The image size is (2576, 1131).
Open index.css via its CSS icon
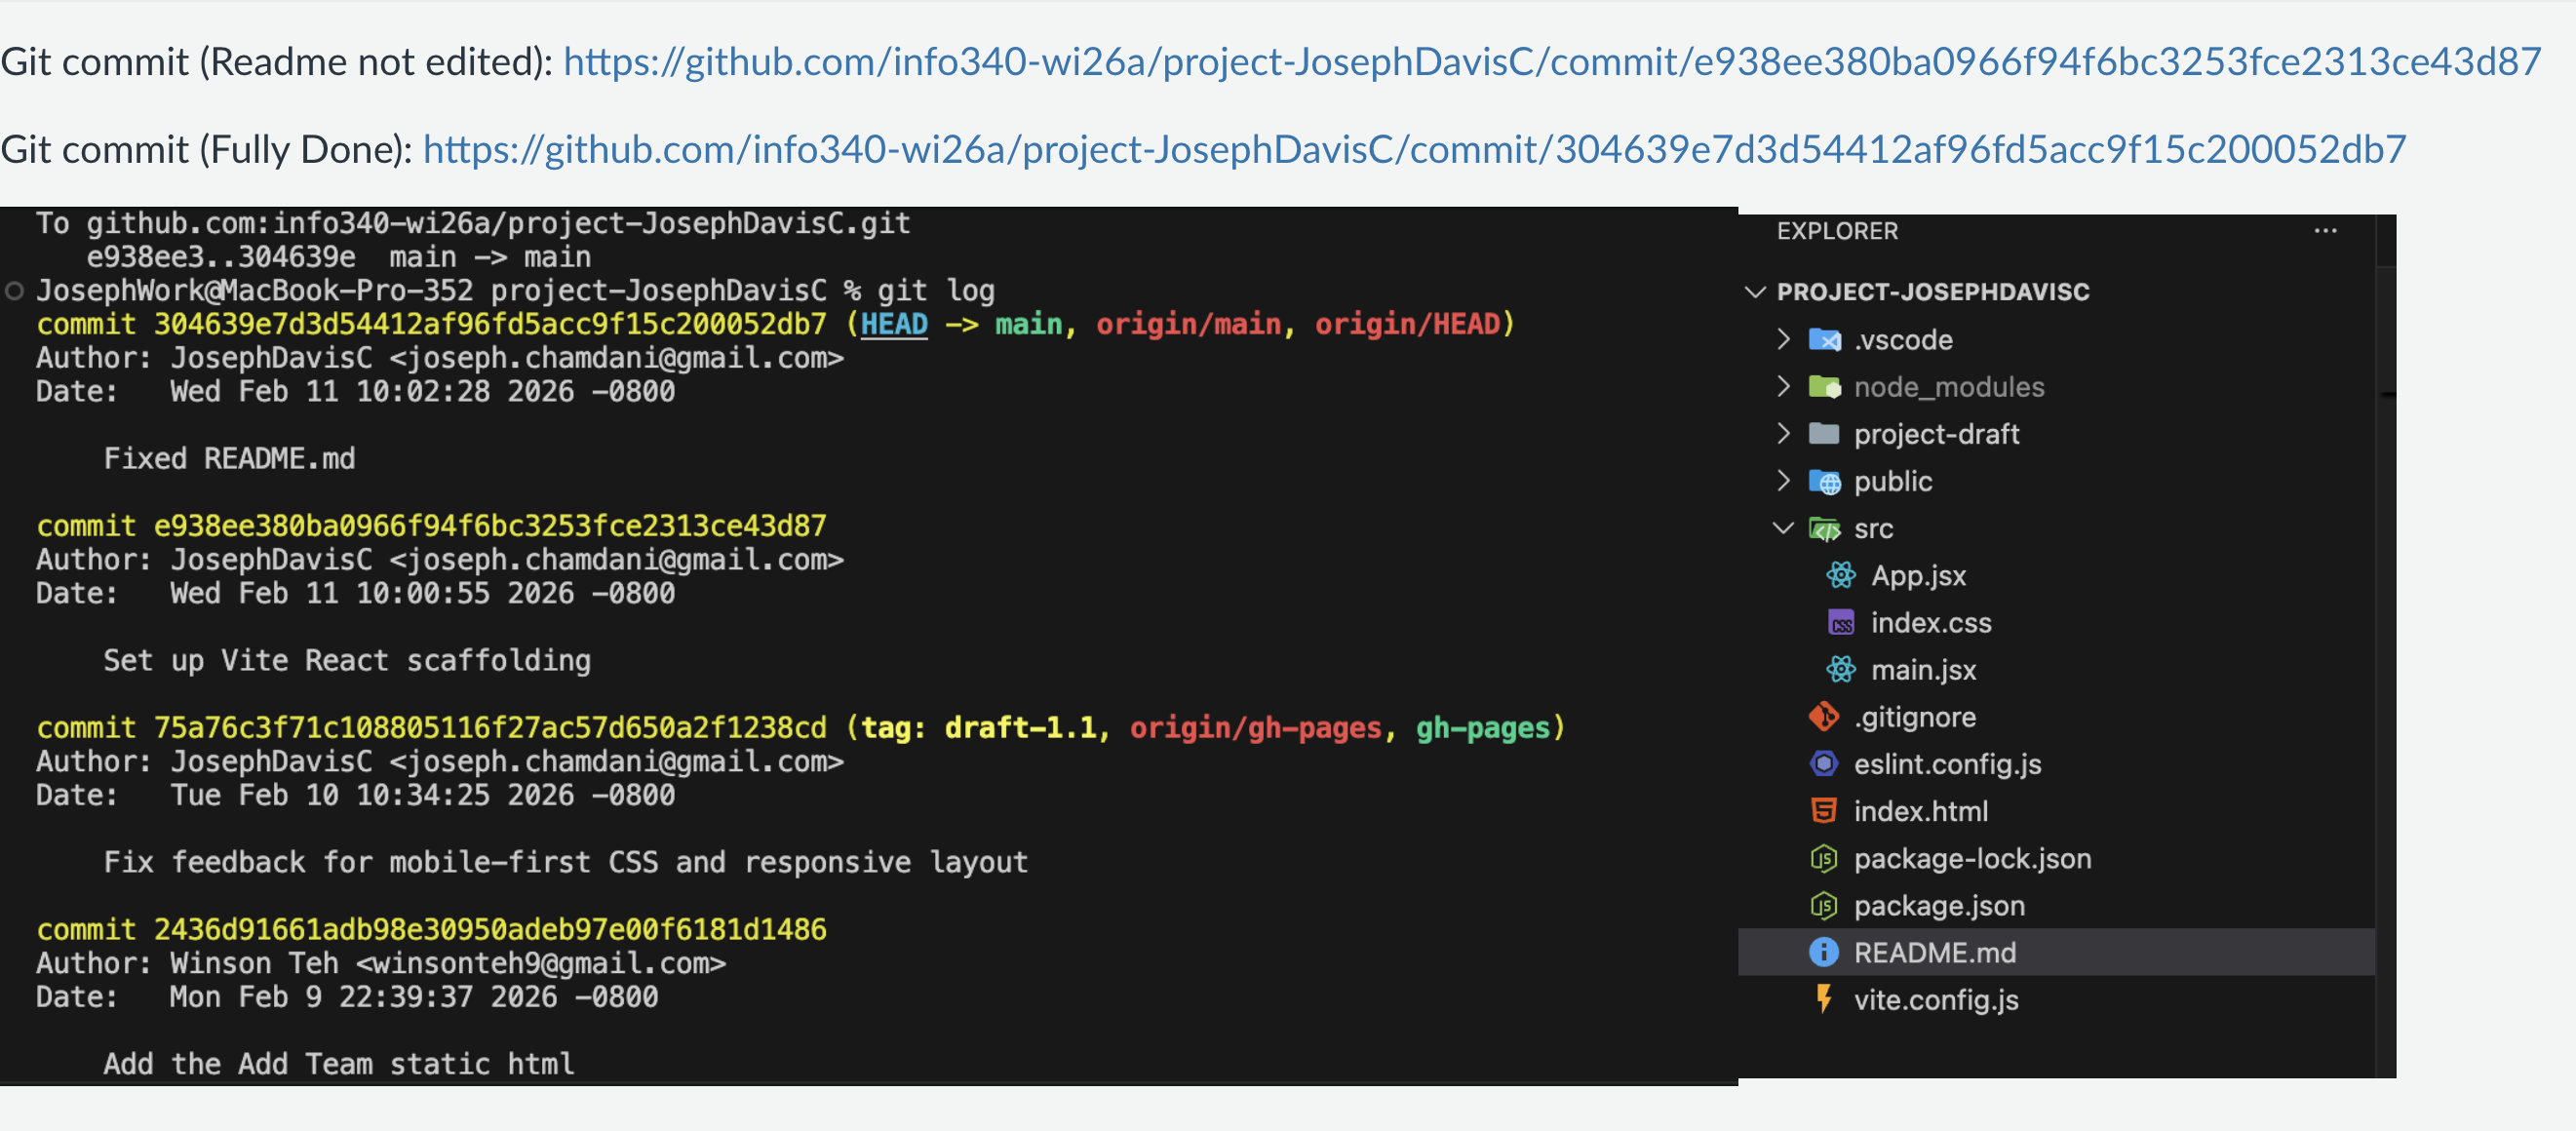click(x=1840, y=622)
